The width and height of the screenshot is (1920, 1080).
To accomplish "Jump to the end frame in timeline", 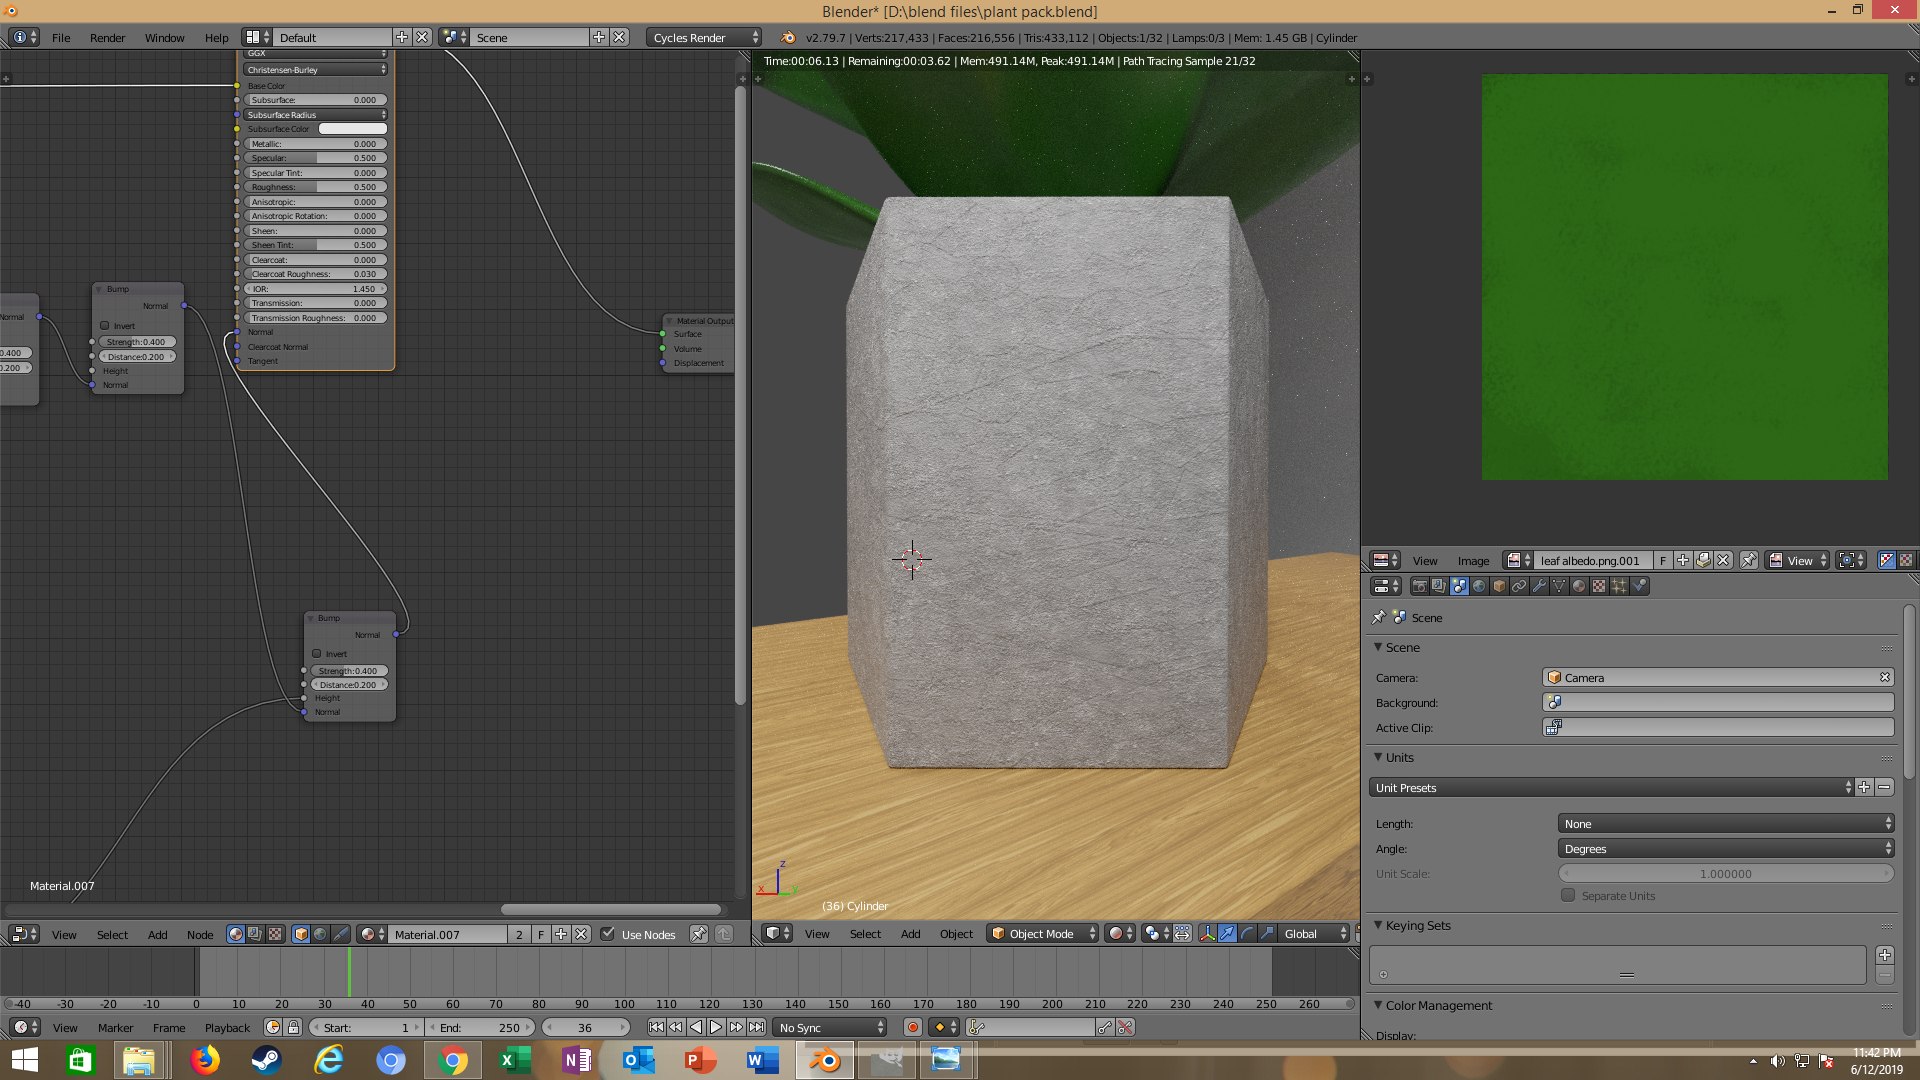I will point(757,1028).
